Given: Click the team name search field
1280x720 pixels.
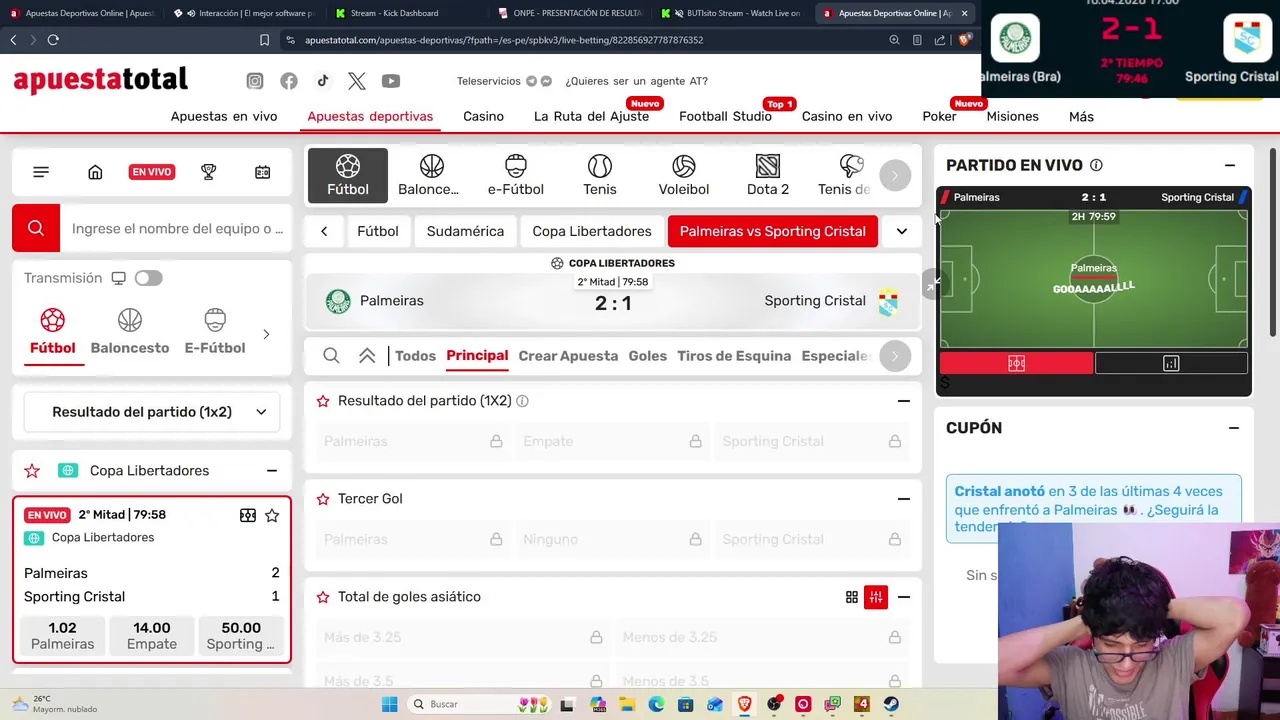Looking at the screenshot, I should tap(176, 228).
